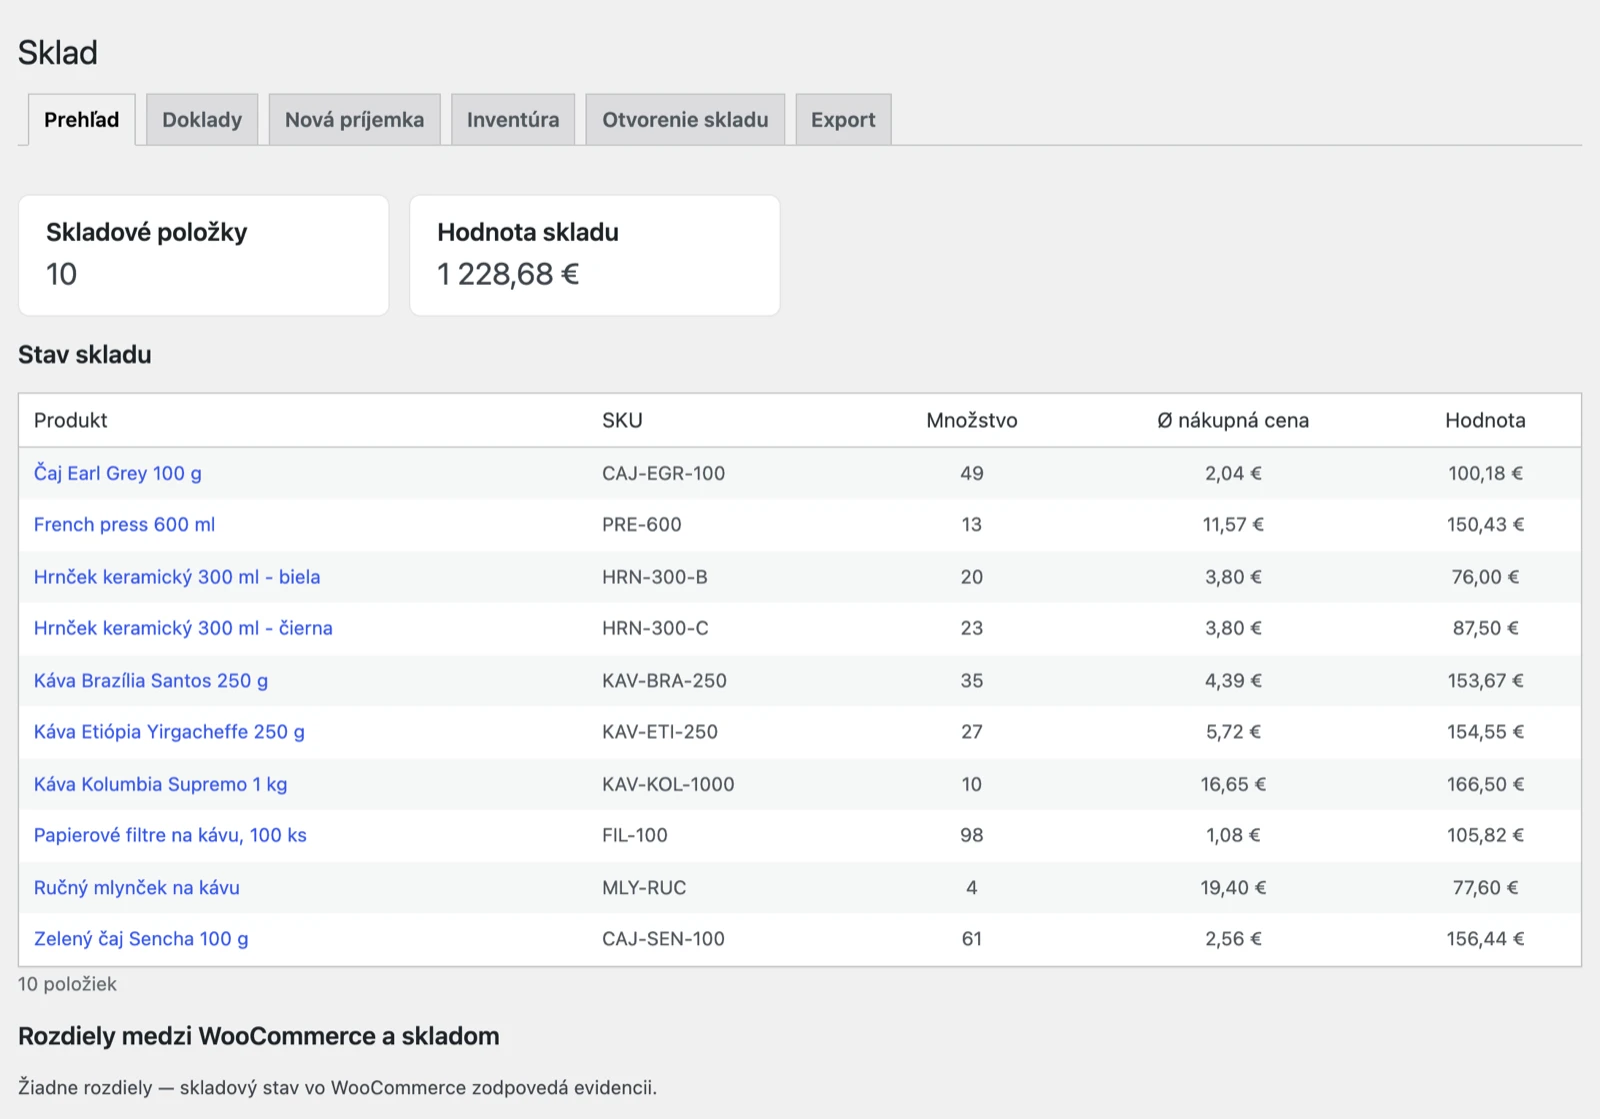Screen dimensions: 1600x1119
Task: Click the value 156,44 €
Action: pyautogui.click(x=1485, y=939)
